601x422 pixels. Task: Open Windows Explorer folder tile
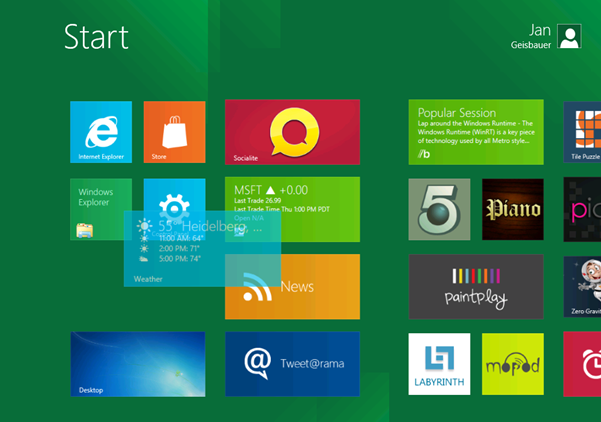pos(101,209)
